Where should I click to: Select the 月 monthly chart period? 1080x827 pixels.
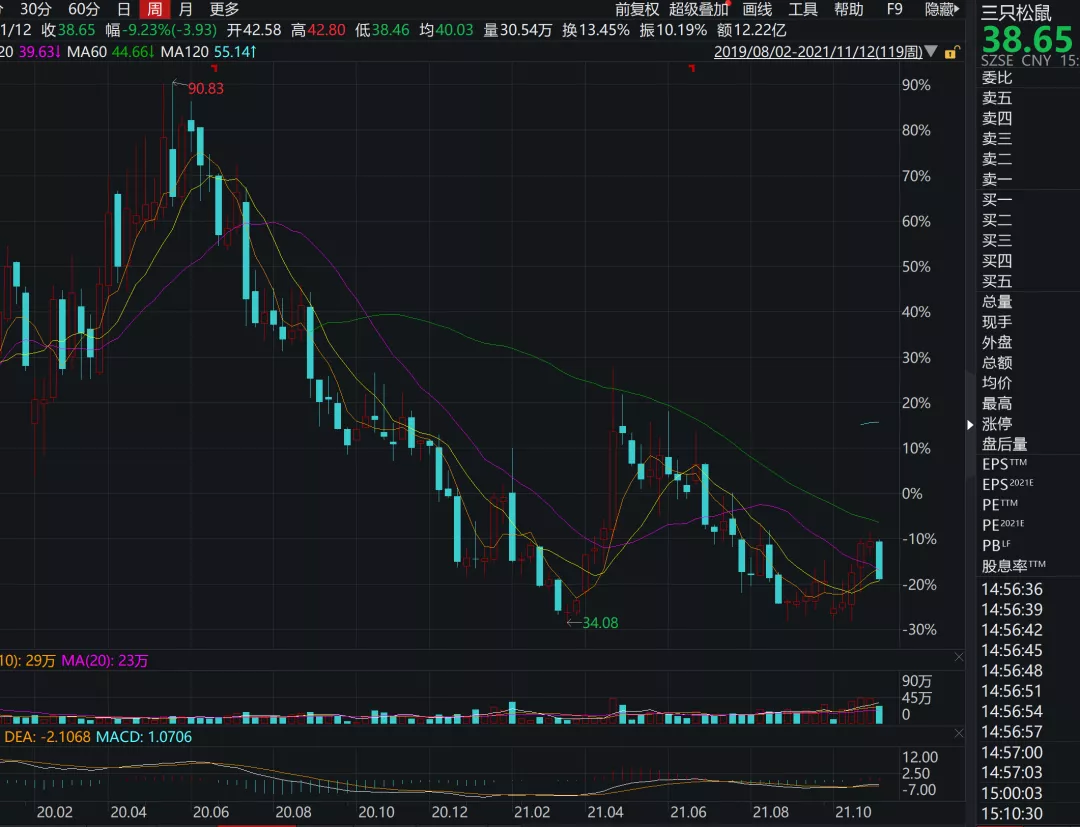(x=186, y=9)
